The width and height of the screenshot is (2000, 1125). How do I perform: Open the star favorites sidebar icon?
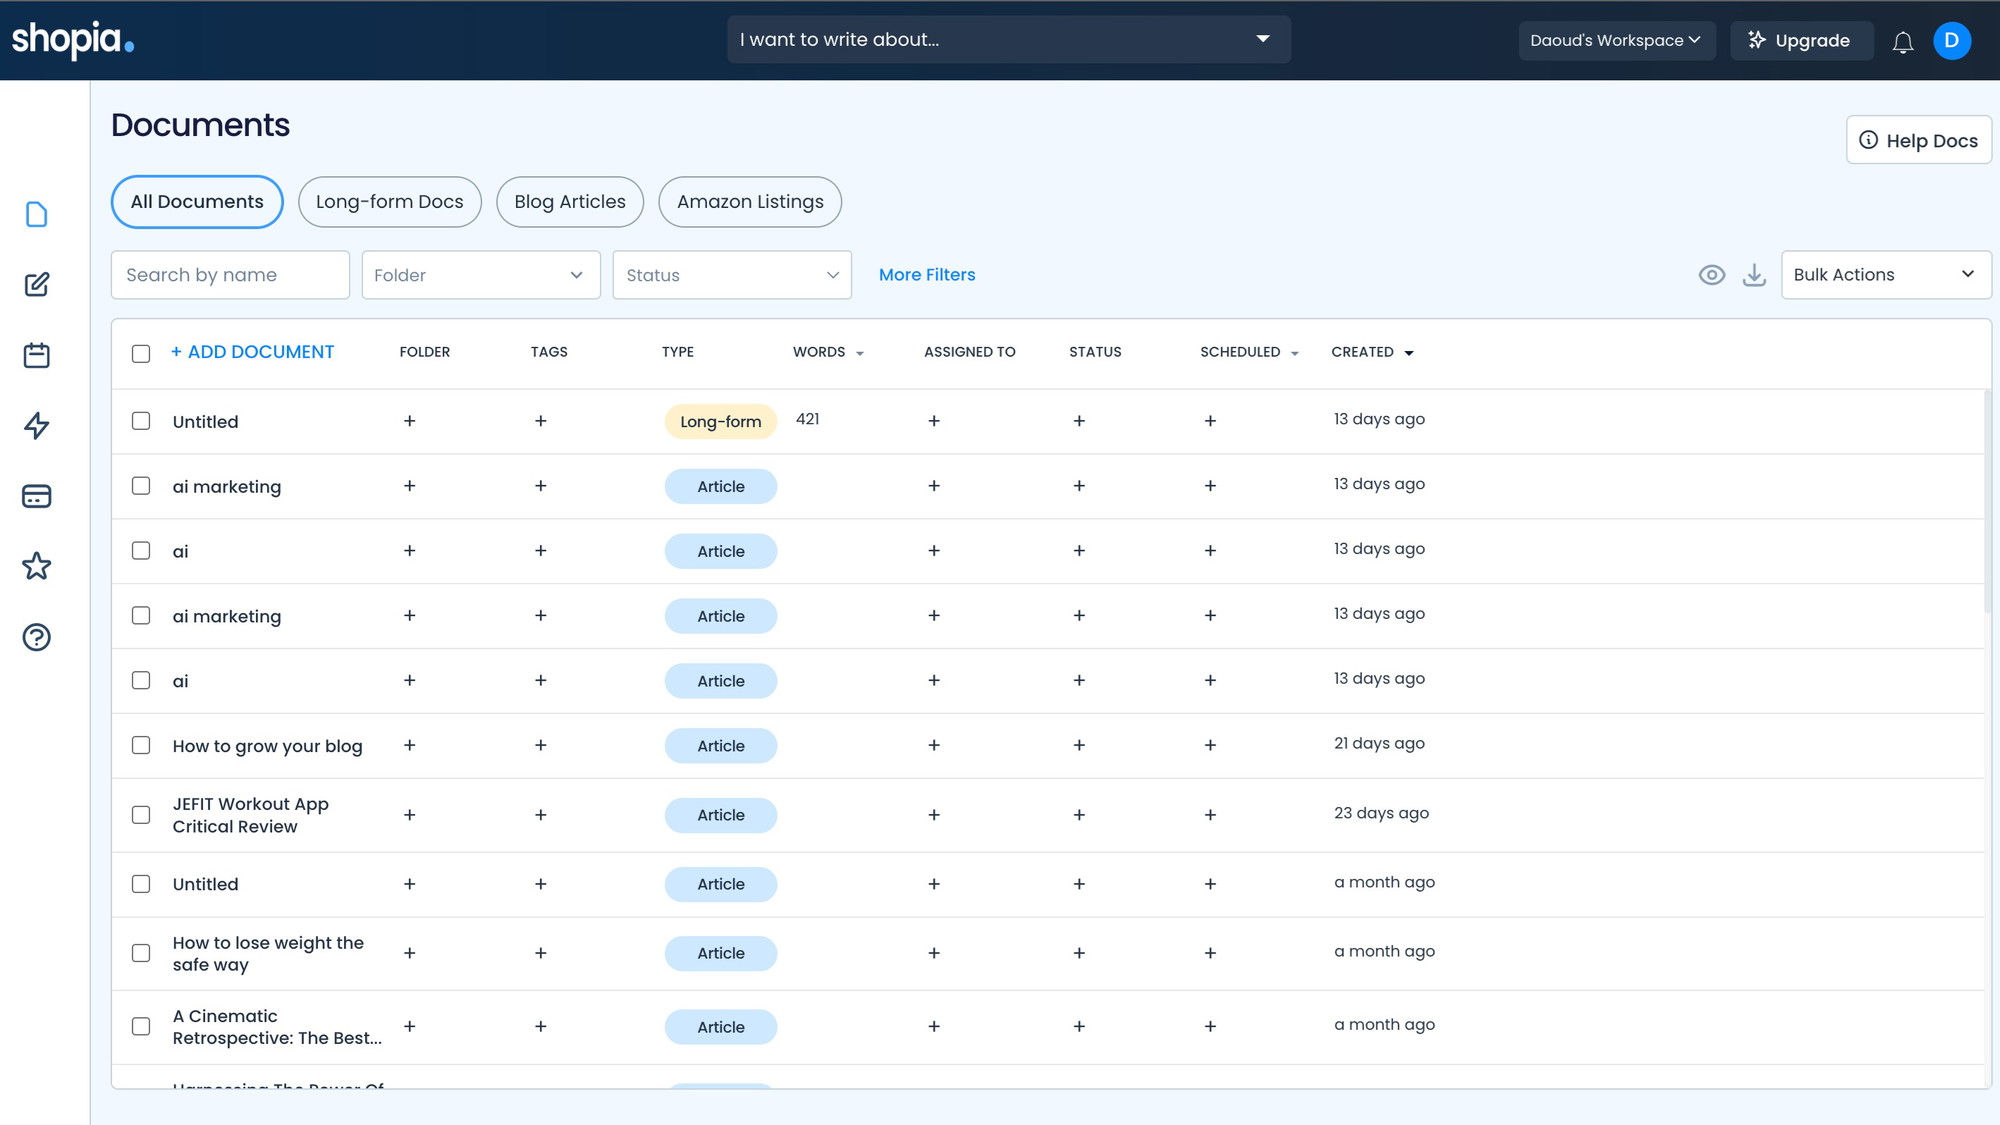click(x=37, y=566)
